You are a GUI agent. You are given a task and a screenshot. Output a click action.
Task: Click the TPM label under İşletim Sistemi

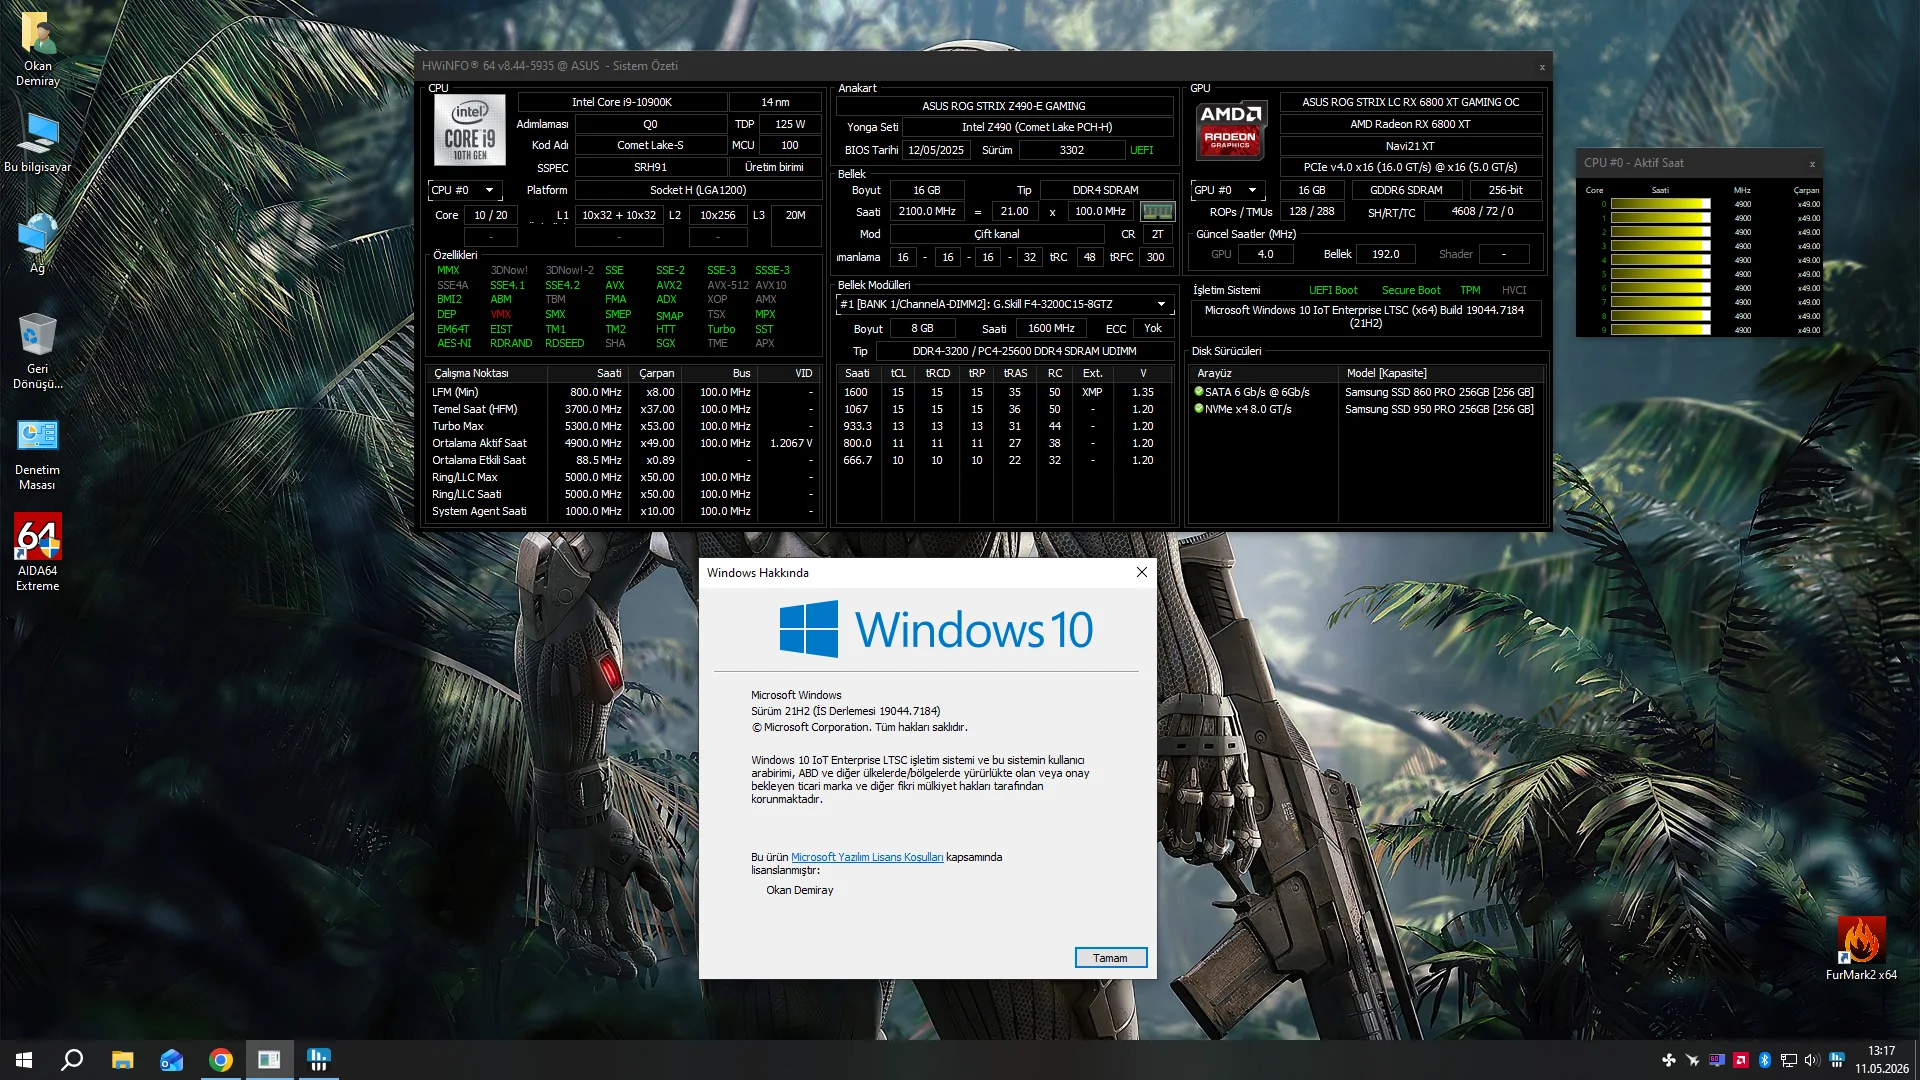coord(1470,290)
